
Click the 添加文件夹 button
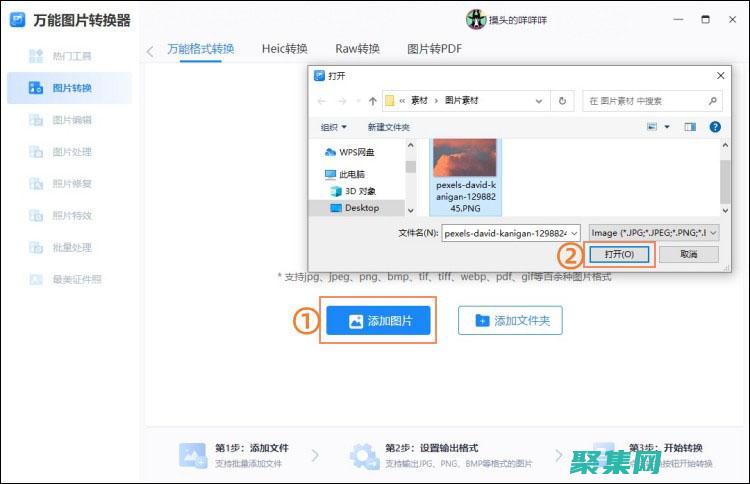510,320
